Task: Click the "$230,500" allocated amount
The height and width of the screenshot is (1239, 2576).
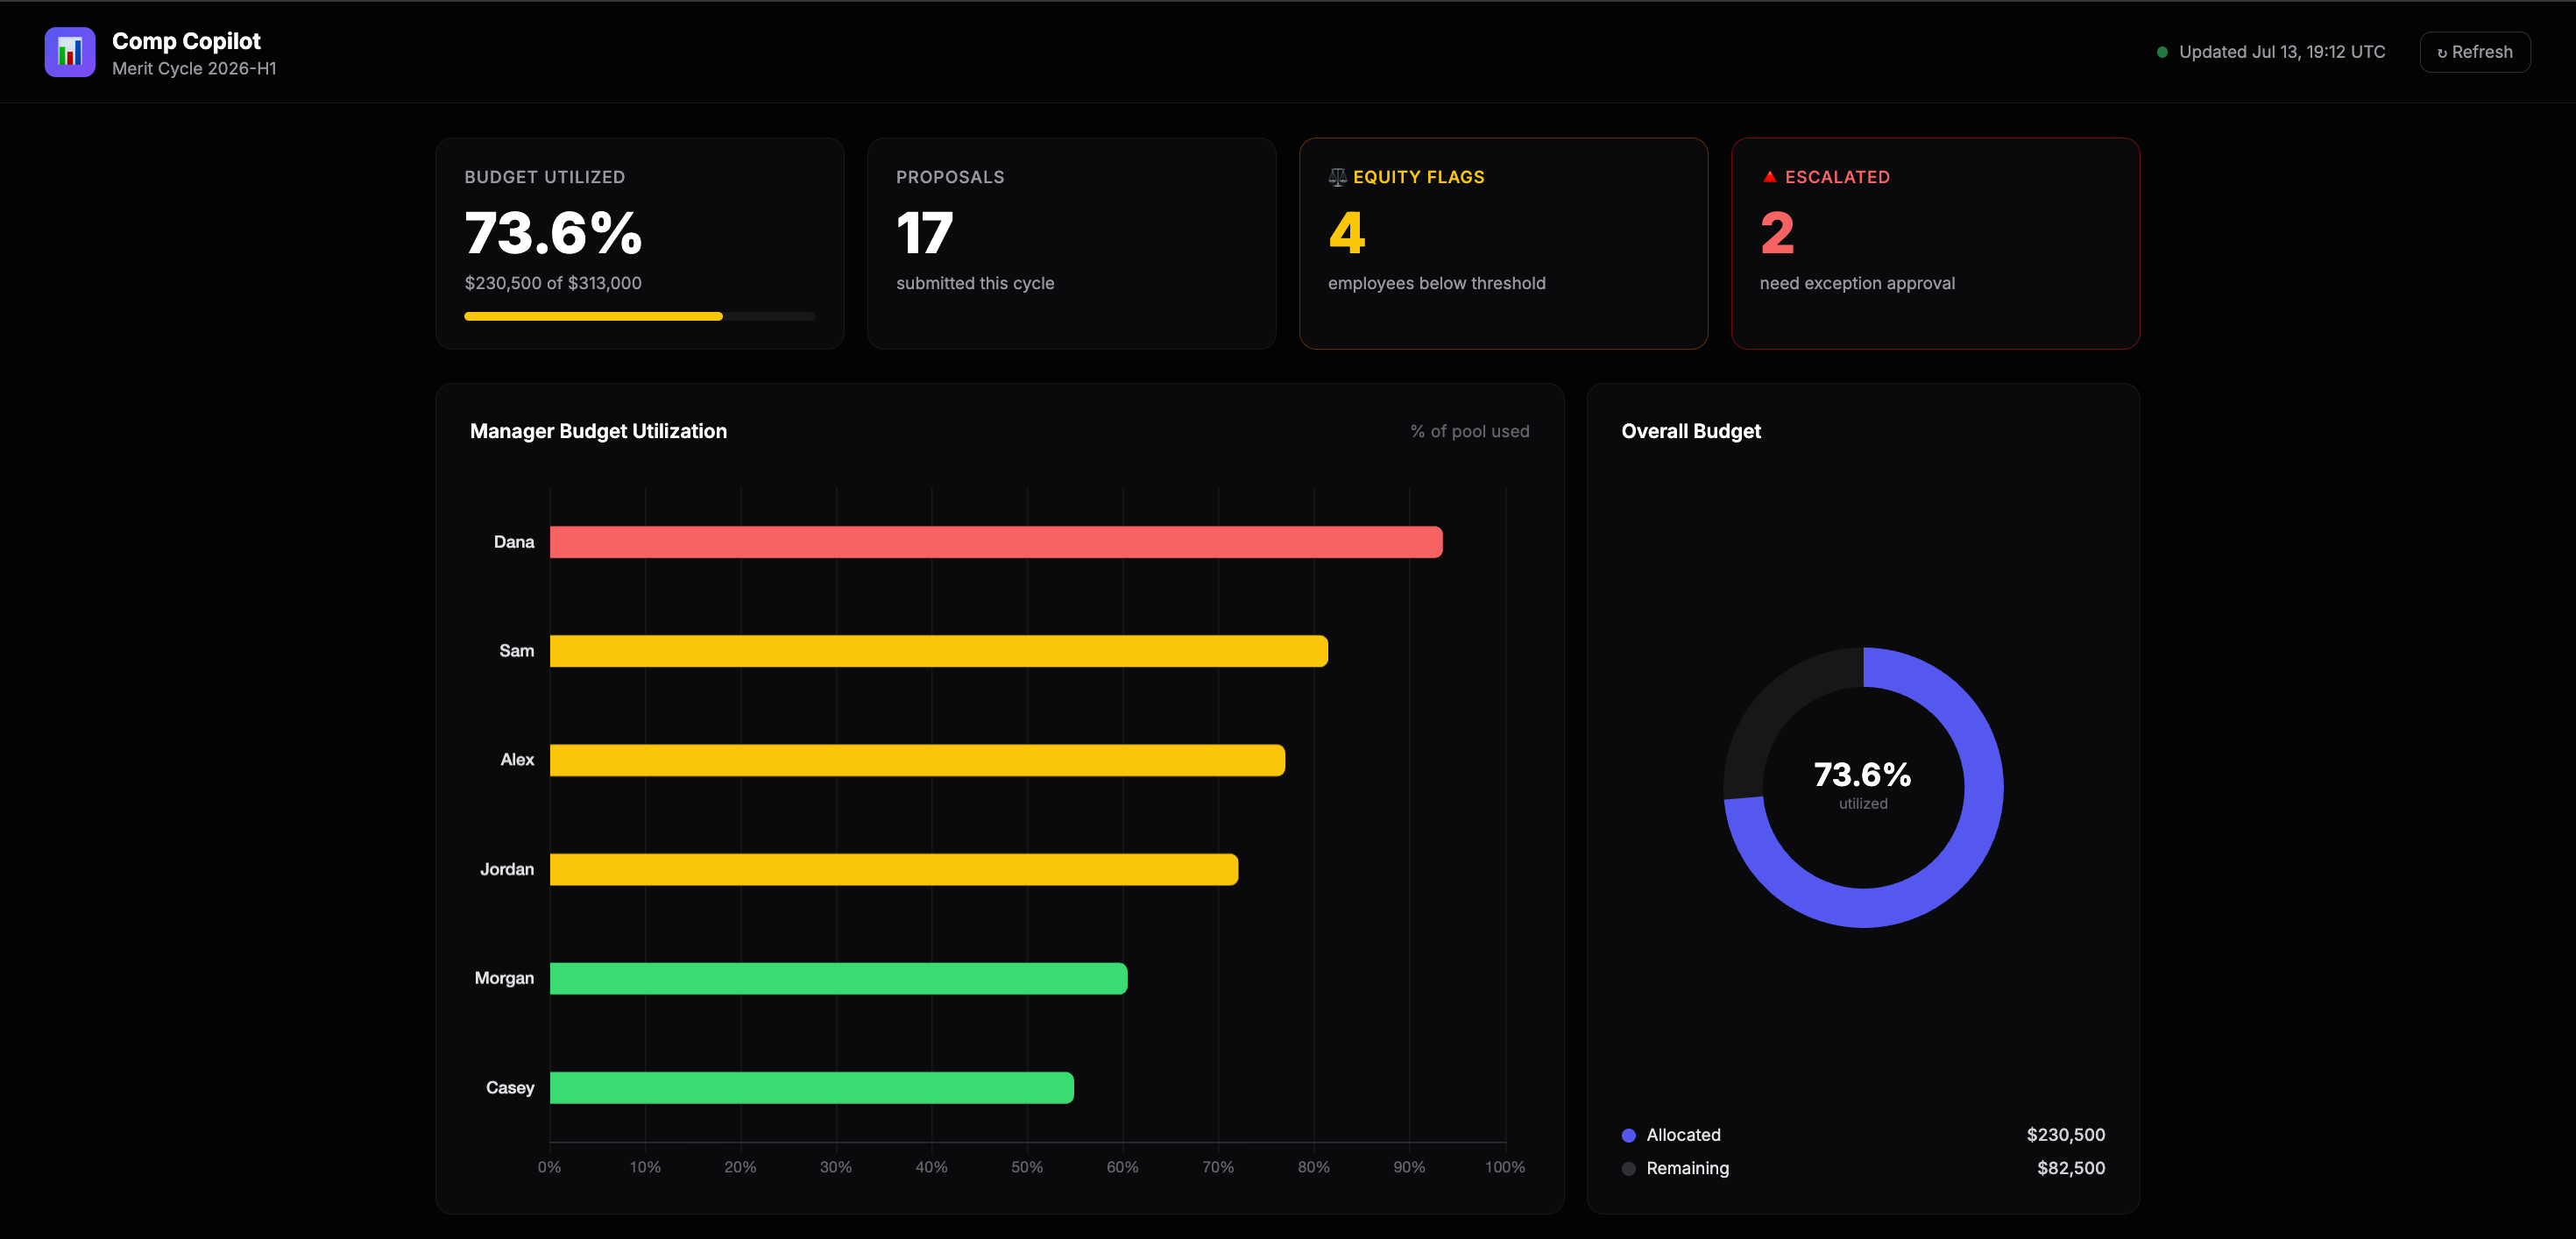Action: tap(2066, 1135)
